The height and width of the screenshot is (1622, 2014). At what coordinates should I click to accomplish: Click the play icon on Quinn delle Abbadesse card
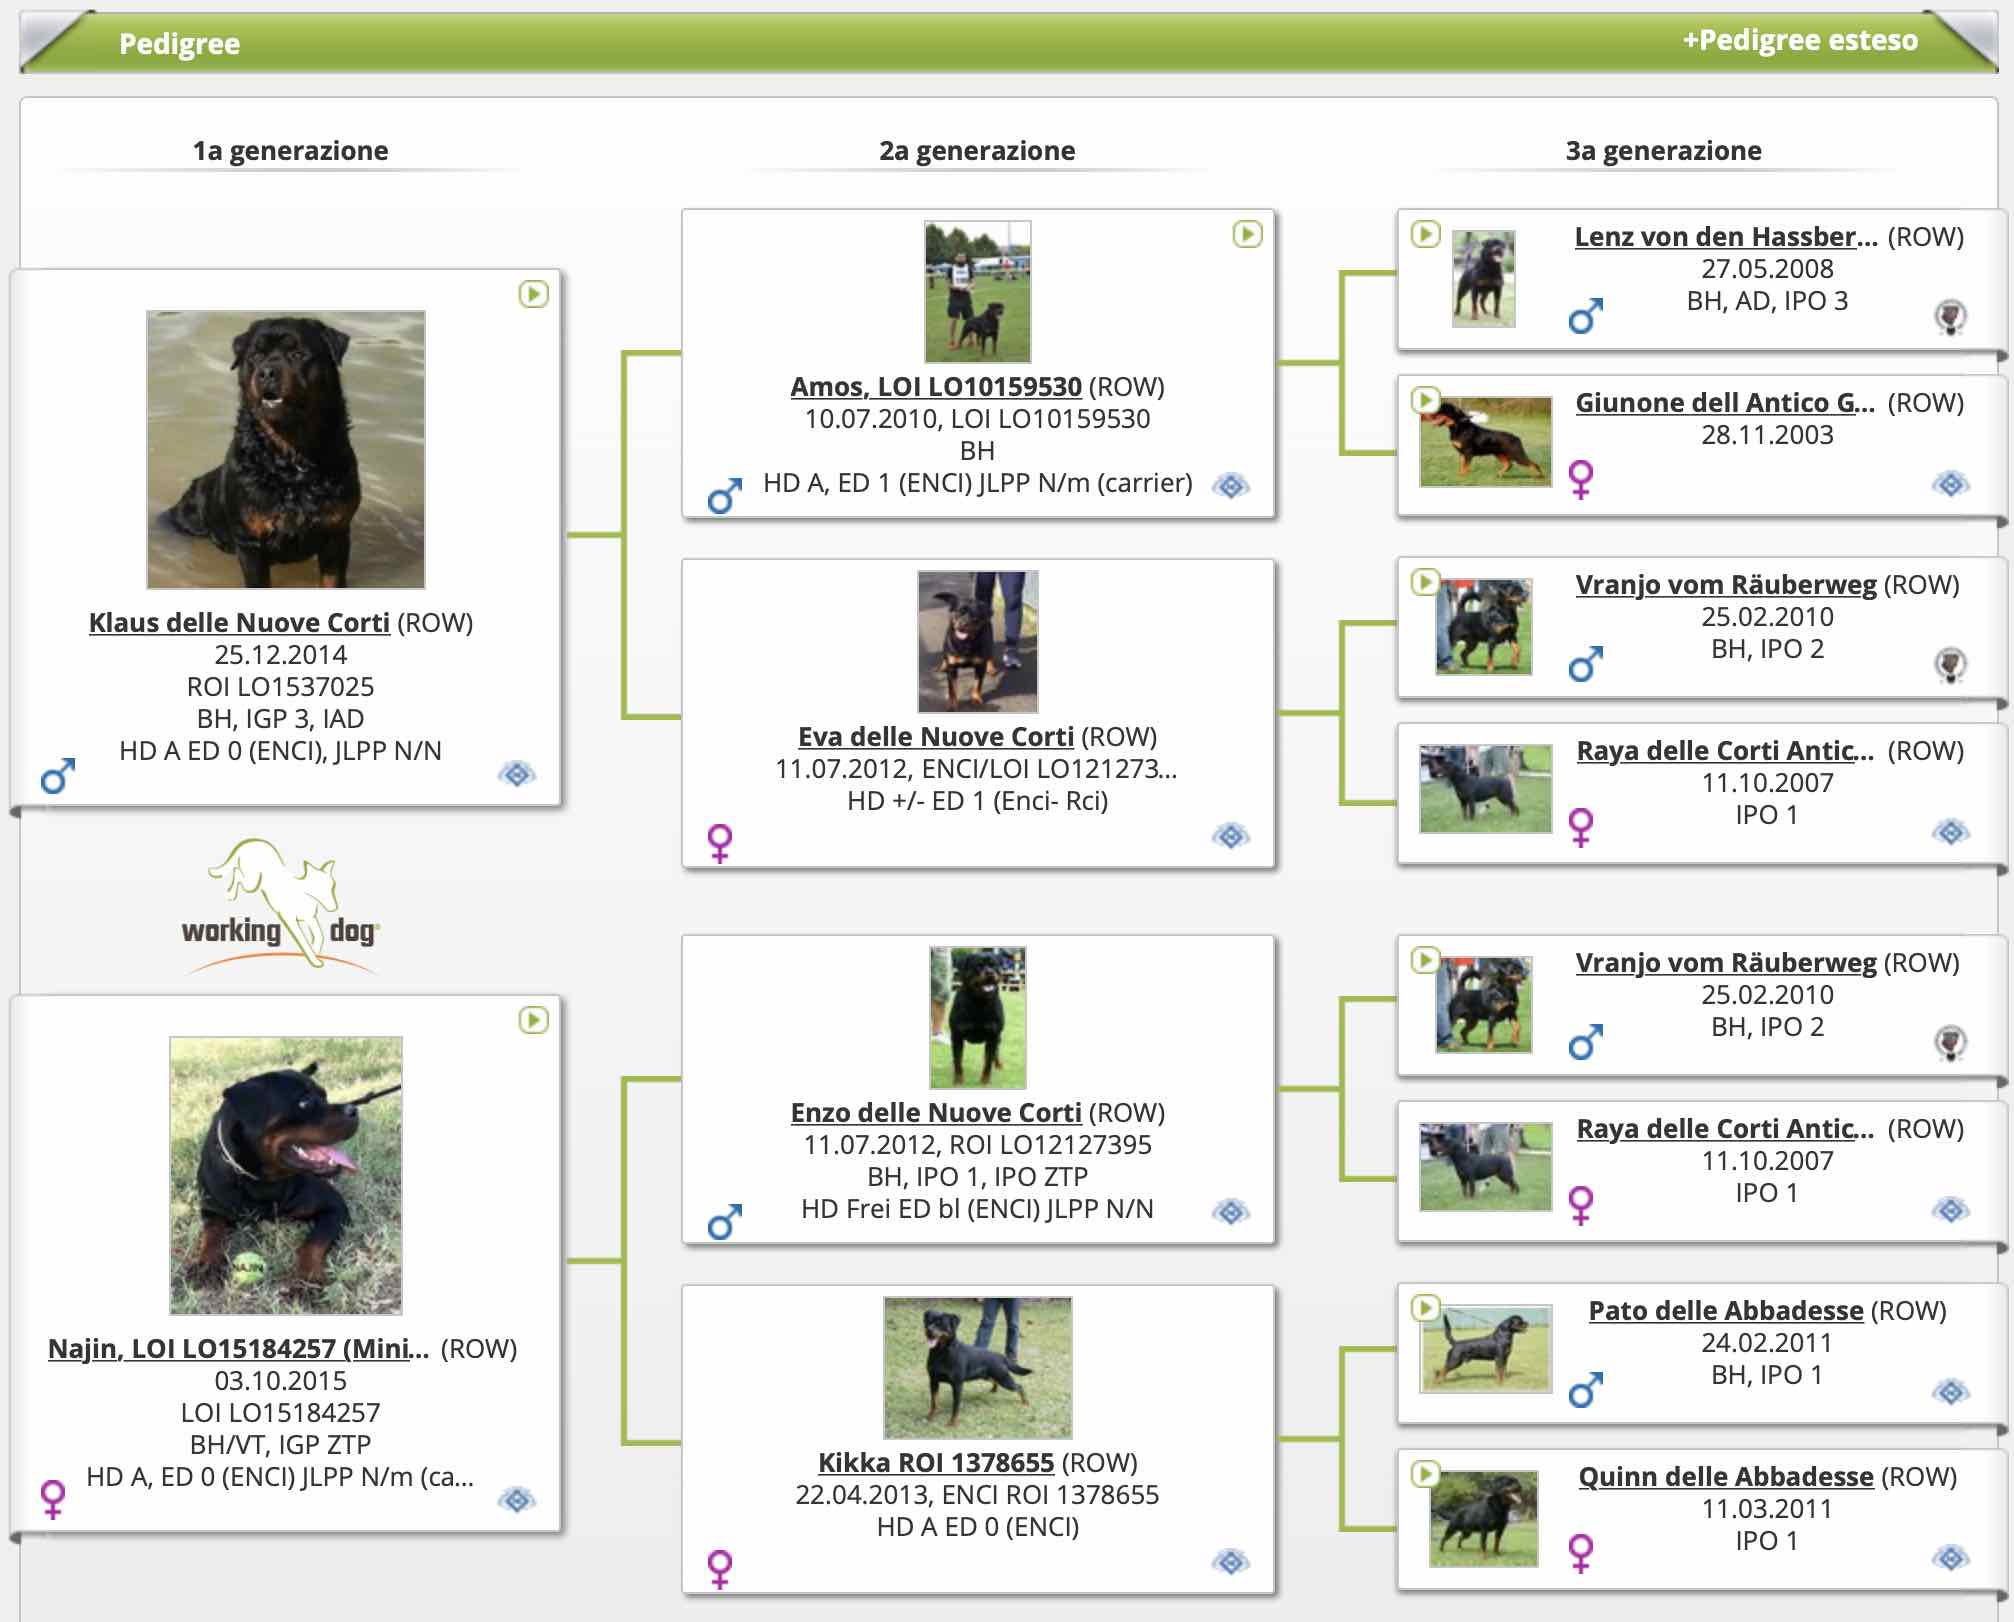point(1425,1474)
